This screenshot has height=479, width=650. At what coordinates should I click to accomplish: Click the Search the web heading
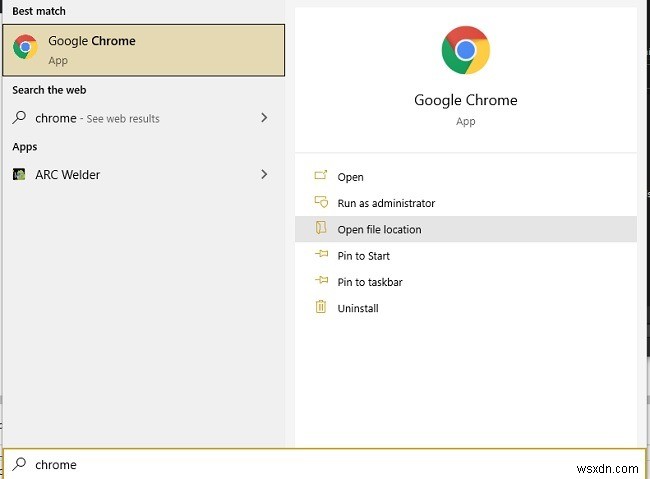pos(49,90)
